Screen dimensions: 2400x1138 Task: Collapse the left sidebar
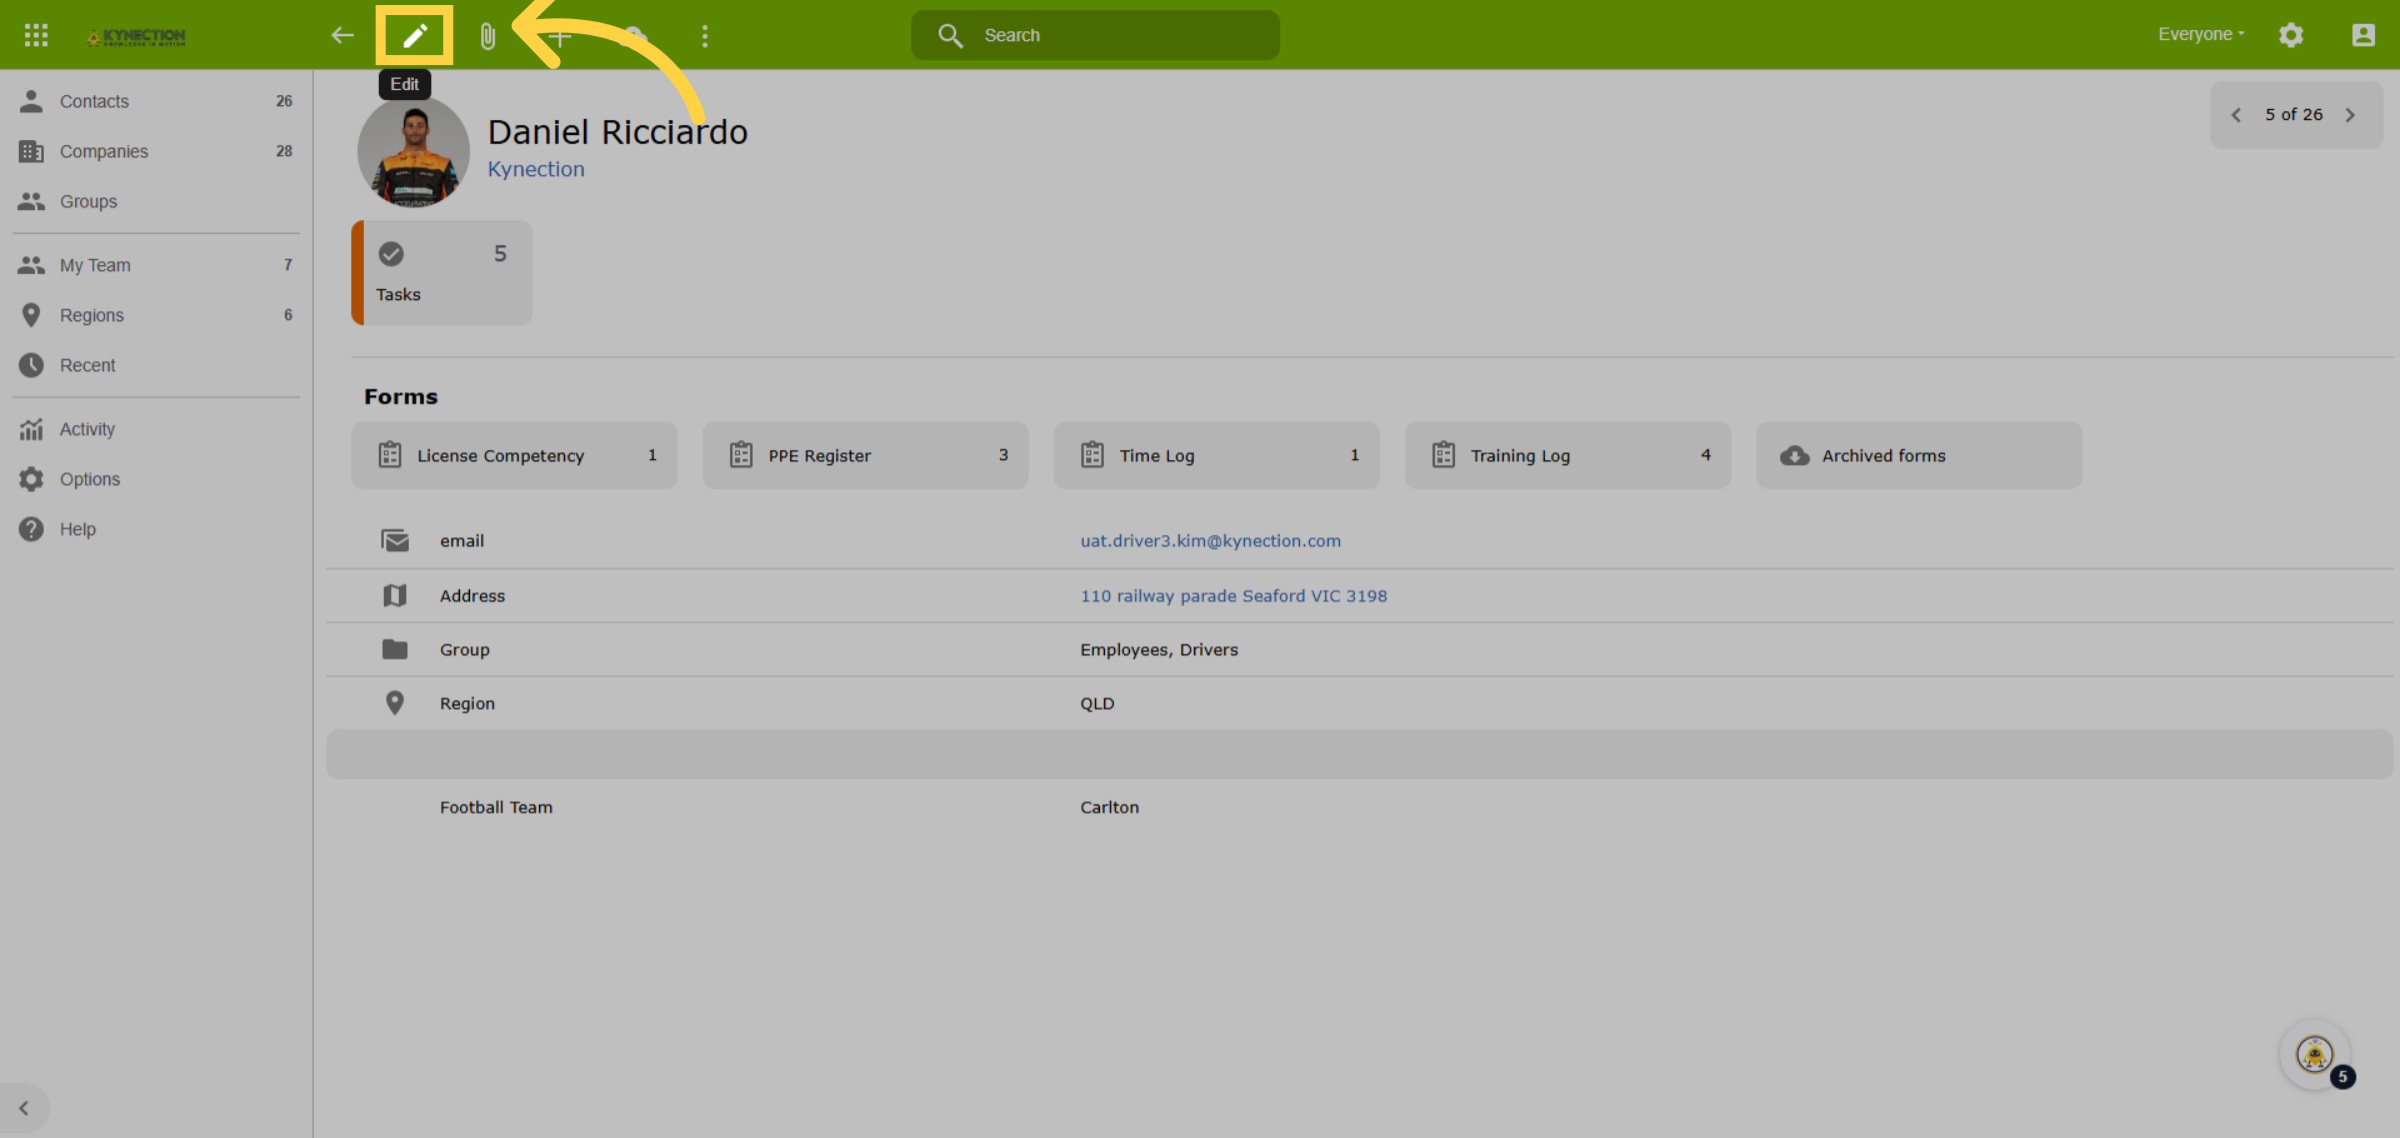pyautogui.click(x=24, y=1108)
